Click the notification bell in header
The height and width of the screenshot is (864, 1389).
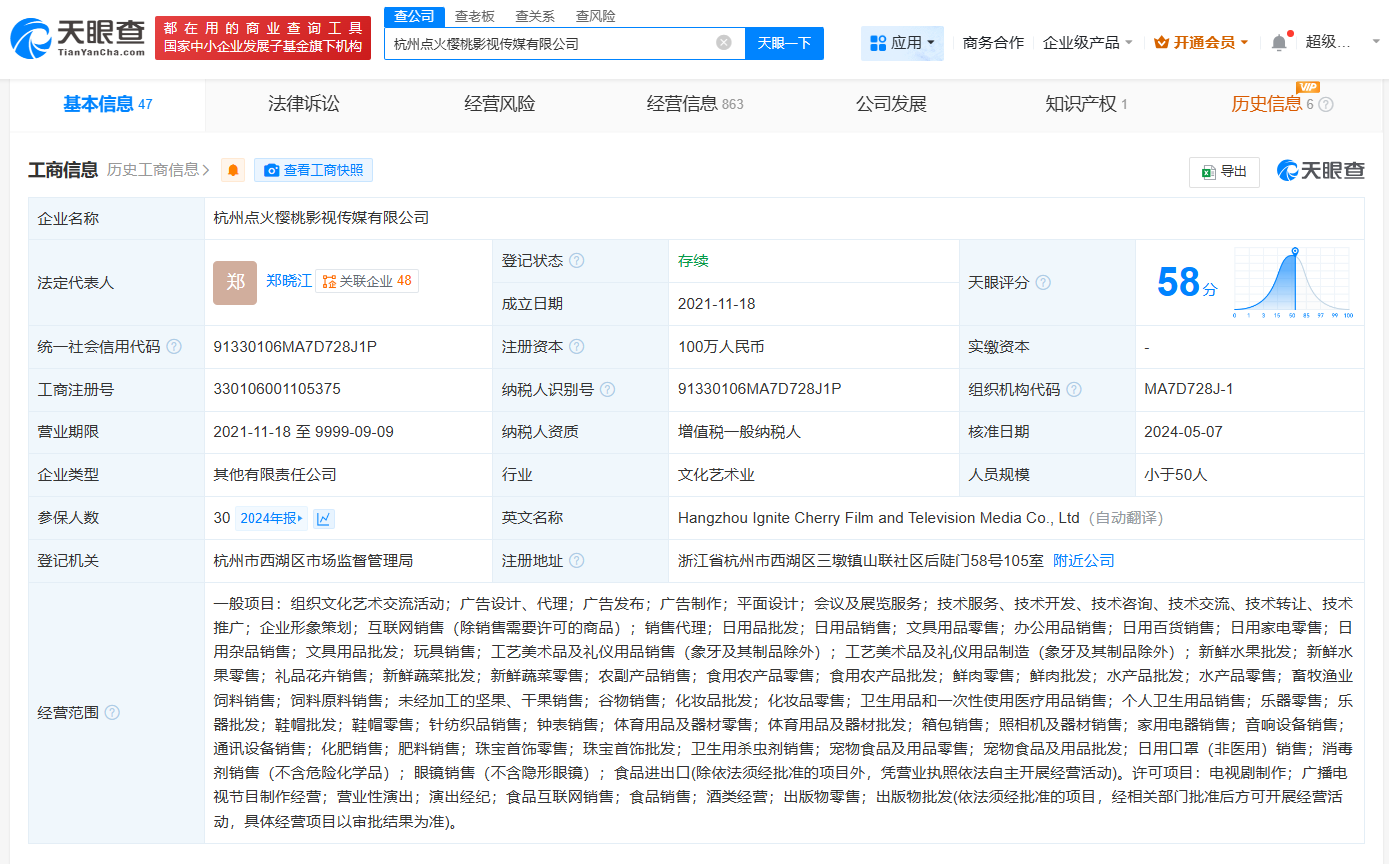pos(1279,43)
